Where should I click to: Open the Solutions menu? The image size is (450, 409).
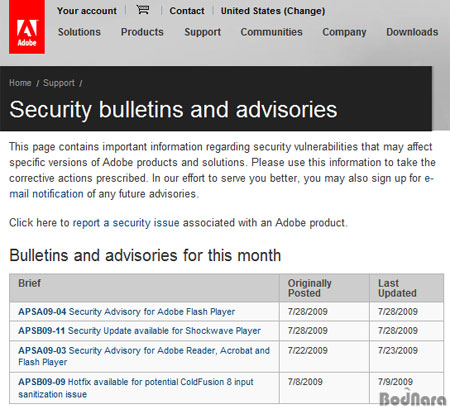tap(79, 32)
